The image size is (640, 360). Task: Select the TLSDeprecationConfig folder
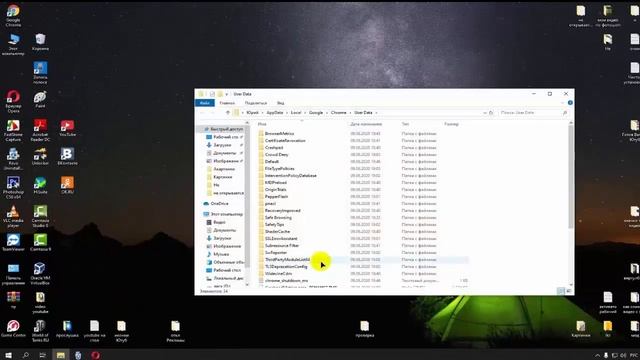[286, 267]
